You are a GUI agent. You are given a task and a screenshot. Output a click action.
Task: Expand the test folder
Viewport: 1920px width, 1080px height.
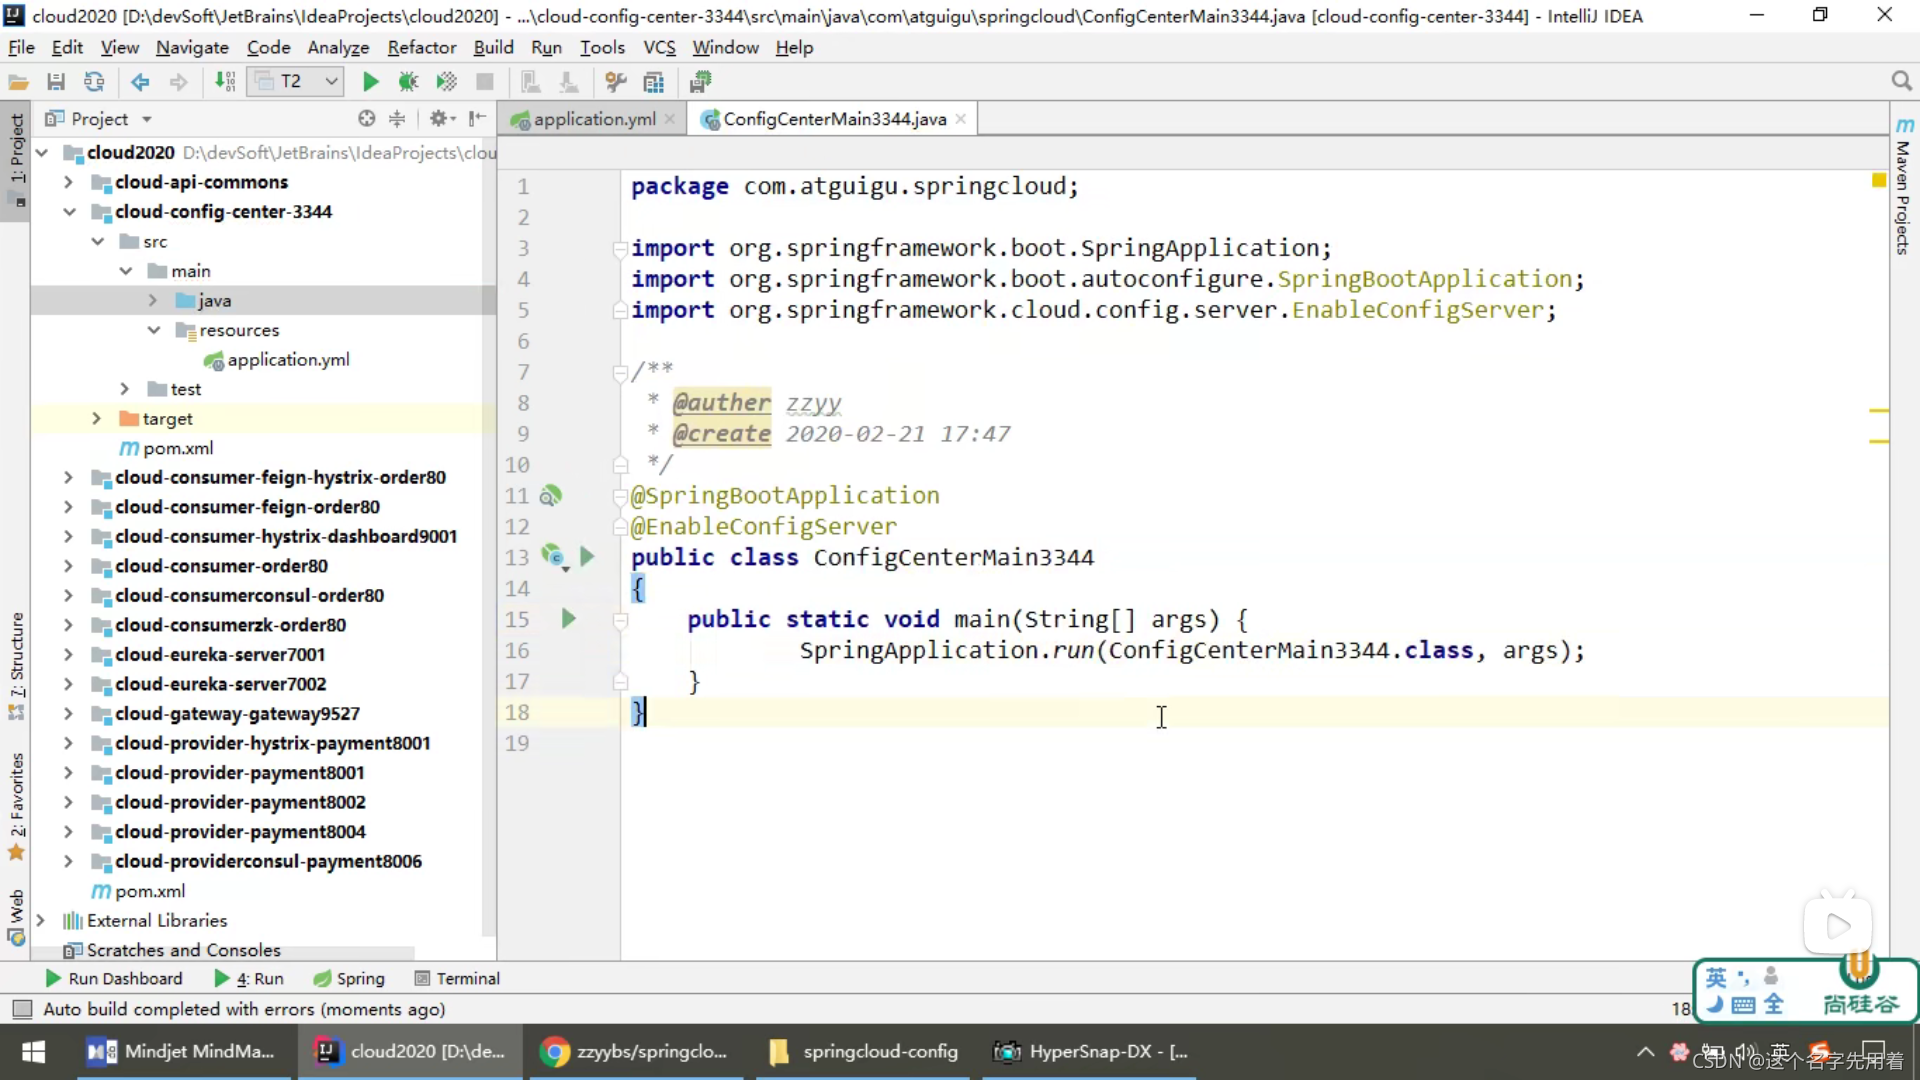pos(124,389)
